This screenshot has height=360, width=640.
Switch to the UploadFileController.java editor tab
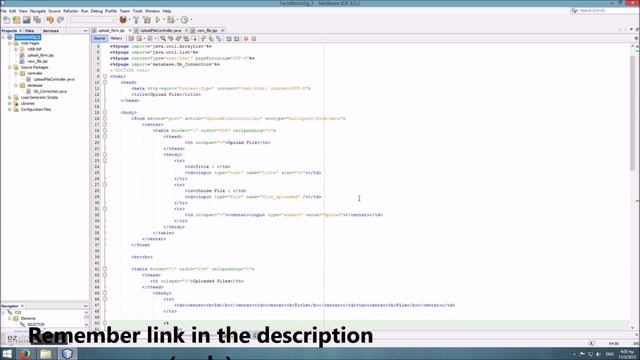click(160, 31)
